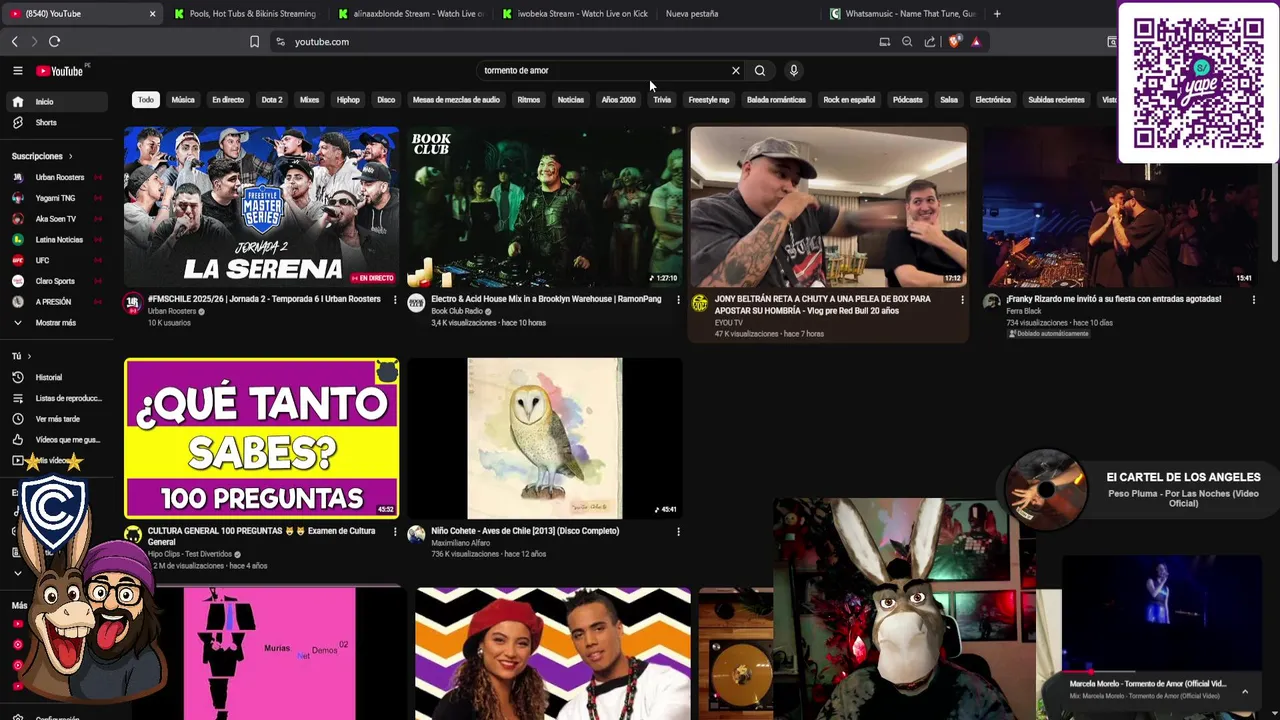This screenshot has height=720, width=1280.
Task: Open options menu for Franky Rizardo video
Action: (1254, 299)
